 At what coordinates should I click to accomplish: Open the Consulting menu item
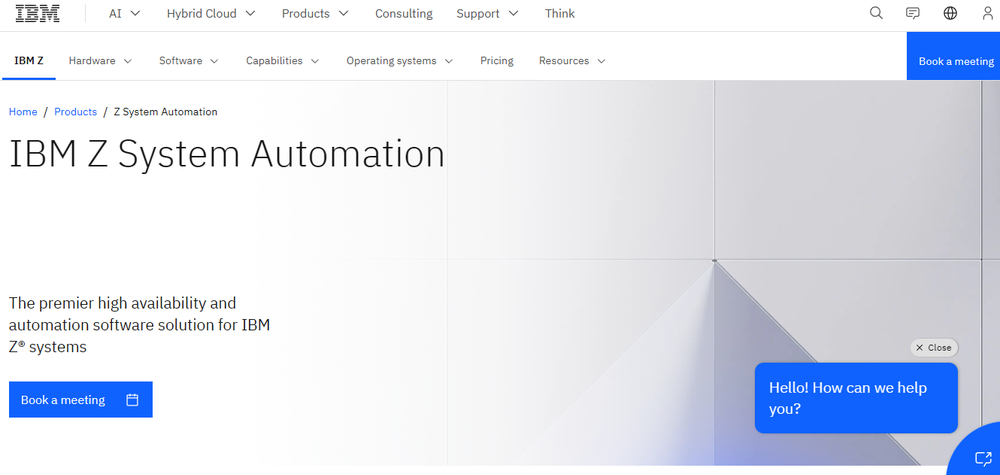point(404,13)
